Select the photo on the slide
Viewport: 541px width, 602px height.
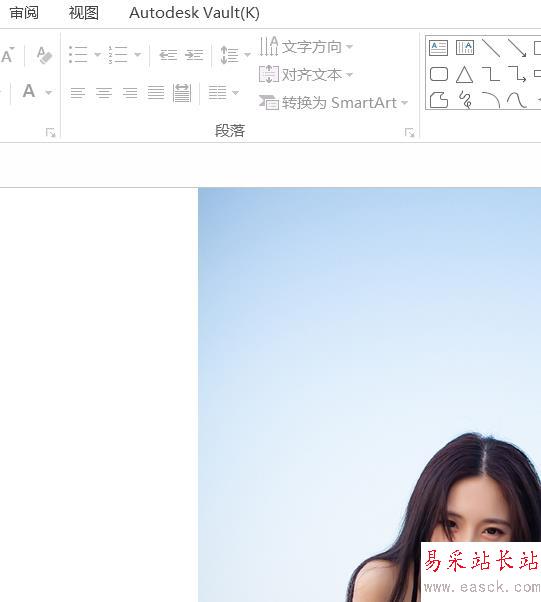pos(369,395)
